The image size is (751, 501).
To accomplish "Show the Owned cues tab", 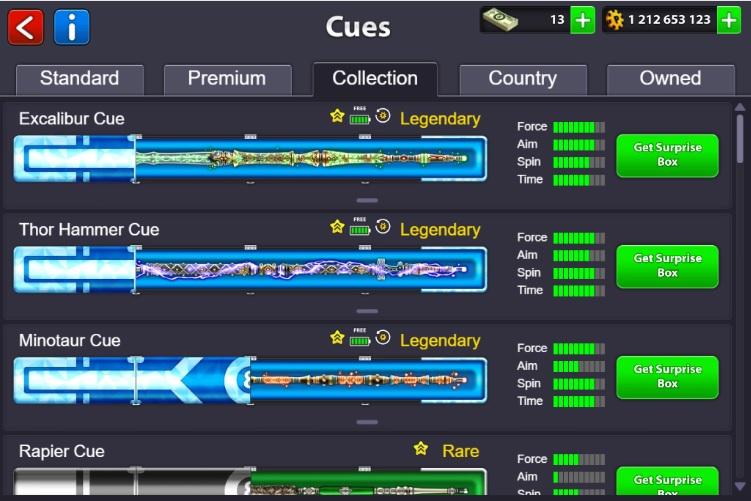I will [671, 80].
